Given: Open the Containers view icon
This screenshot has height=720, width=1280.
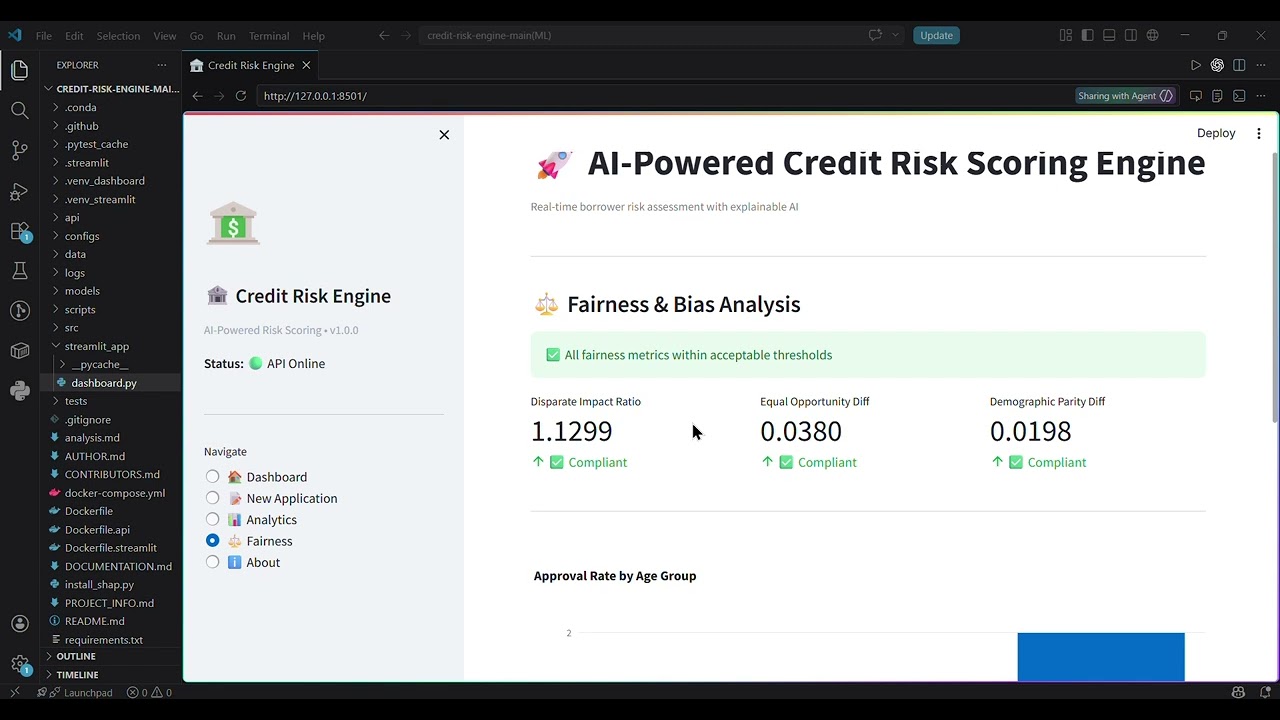Looking at the screenshot, I should pyautogui.click(x=19, y=351).
